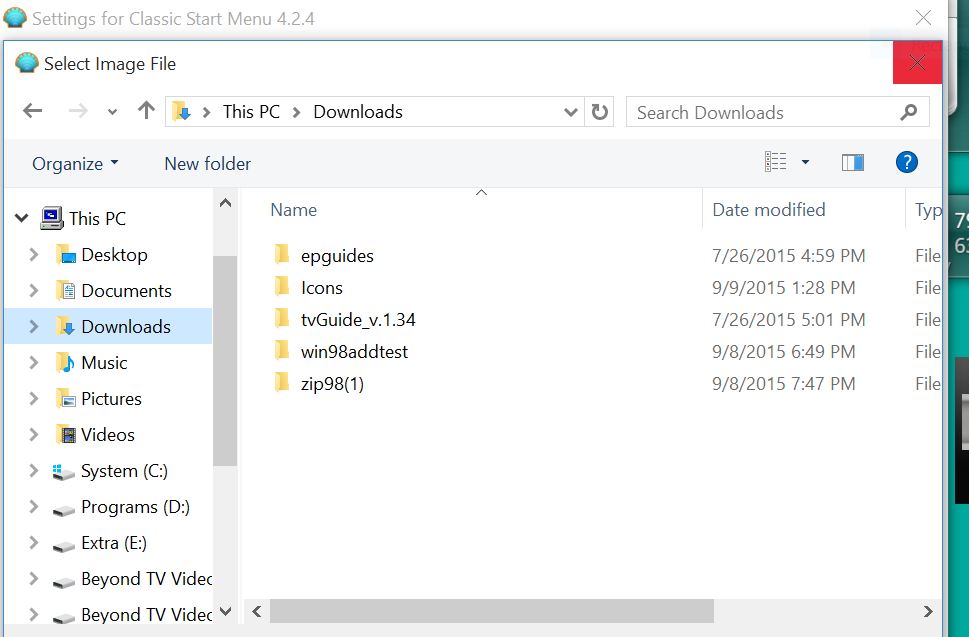Sort by Date modified column header

click(x=768, y=210)
